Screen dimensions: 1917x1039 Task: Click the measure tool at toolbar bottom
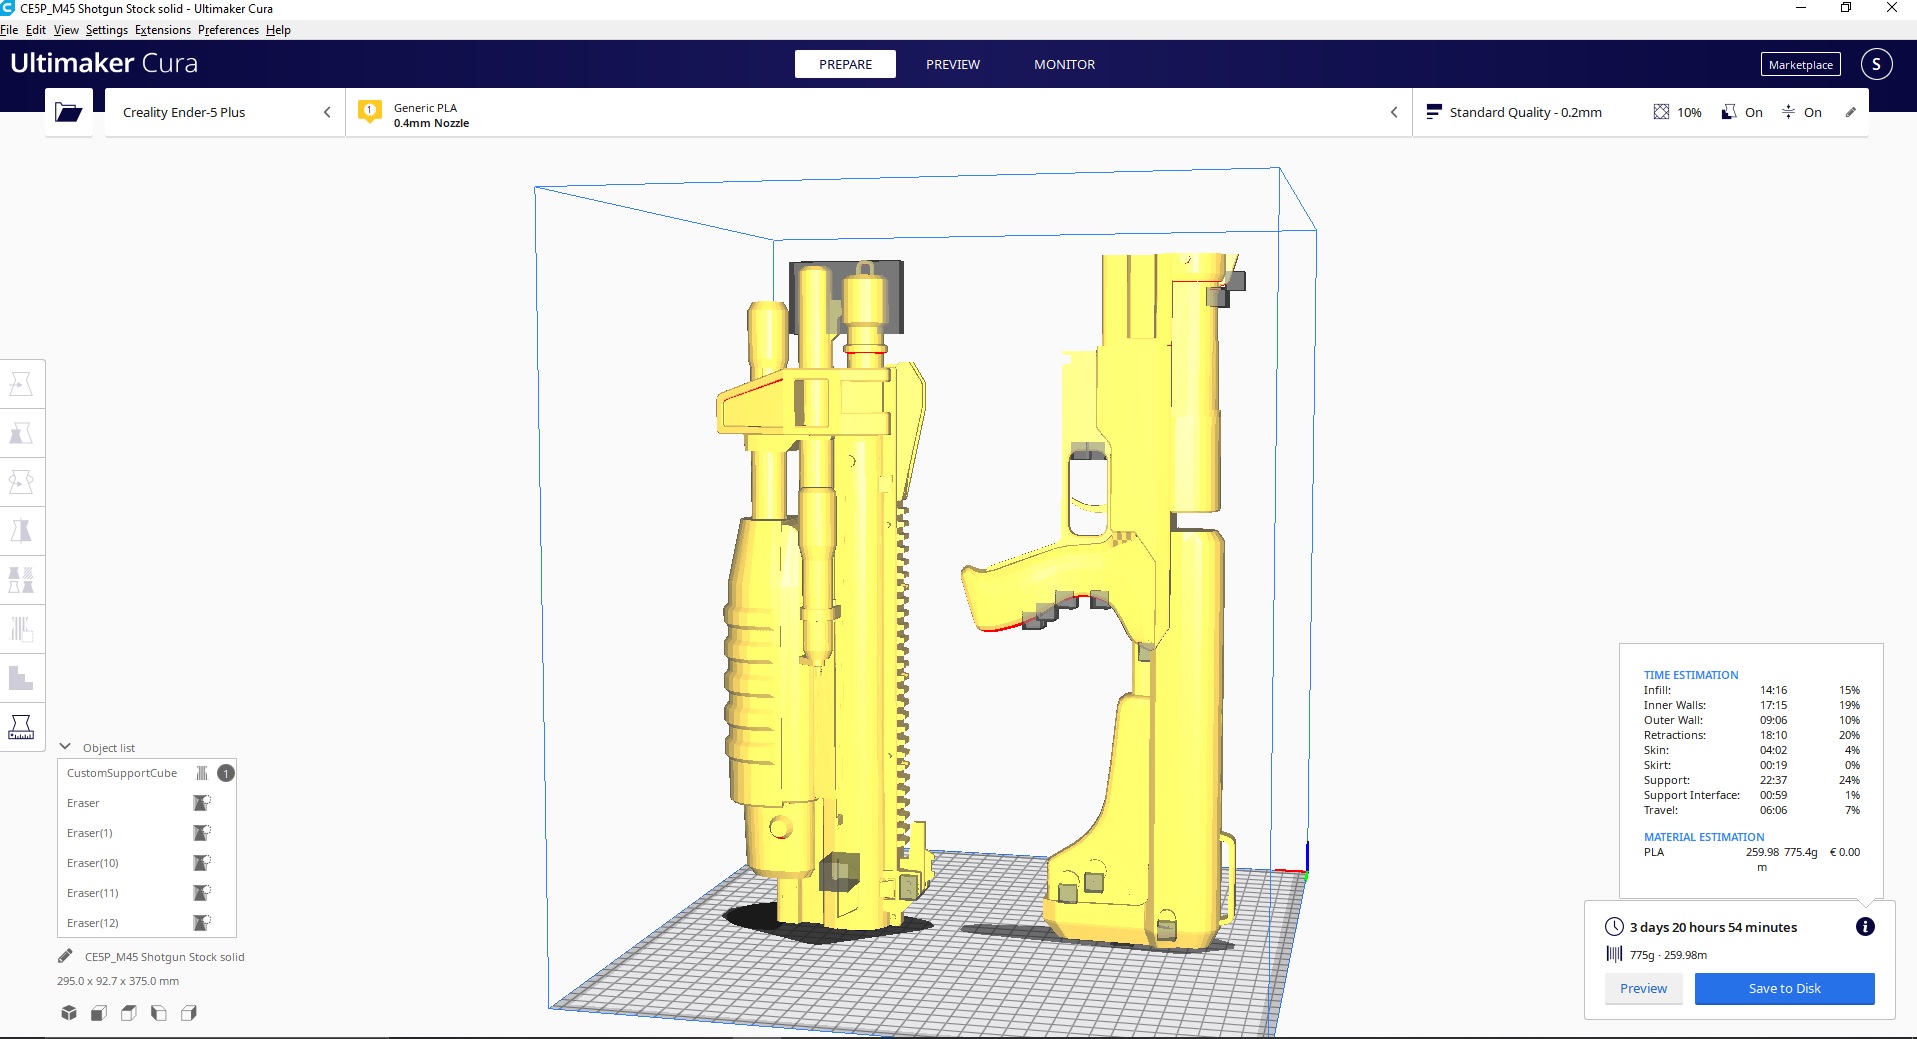pyautogui.click(x=21, y=727)
